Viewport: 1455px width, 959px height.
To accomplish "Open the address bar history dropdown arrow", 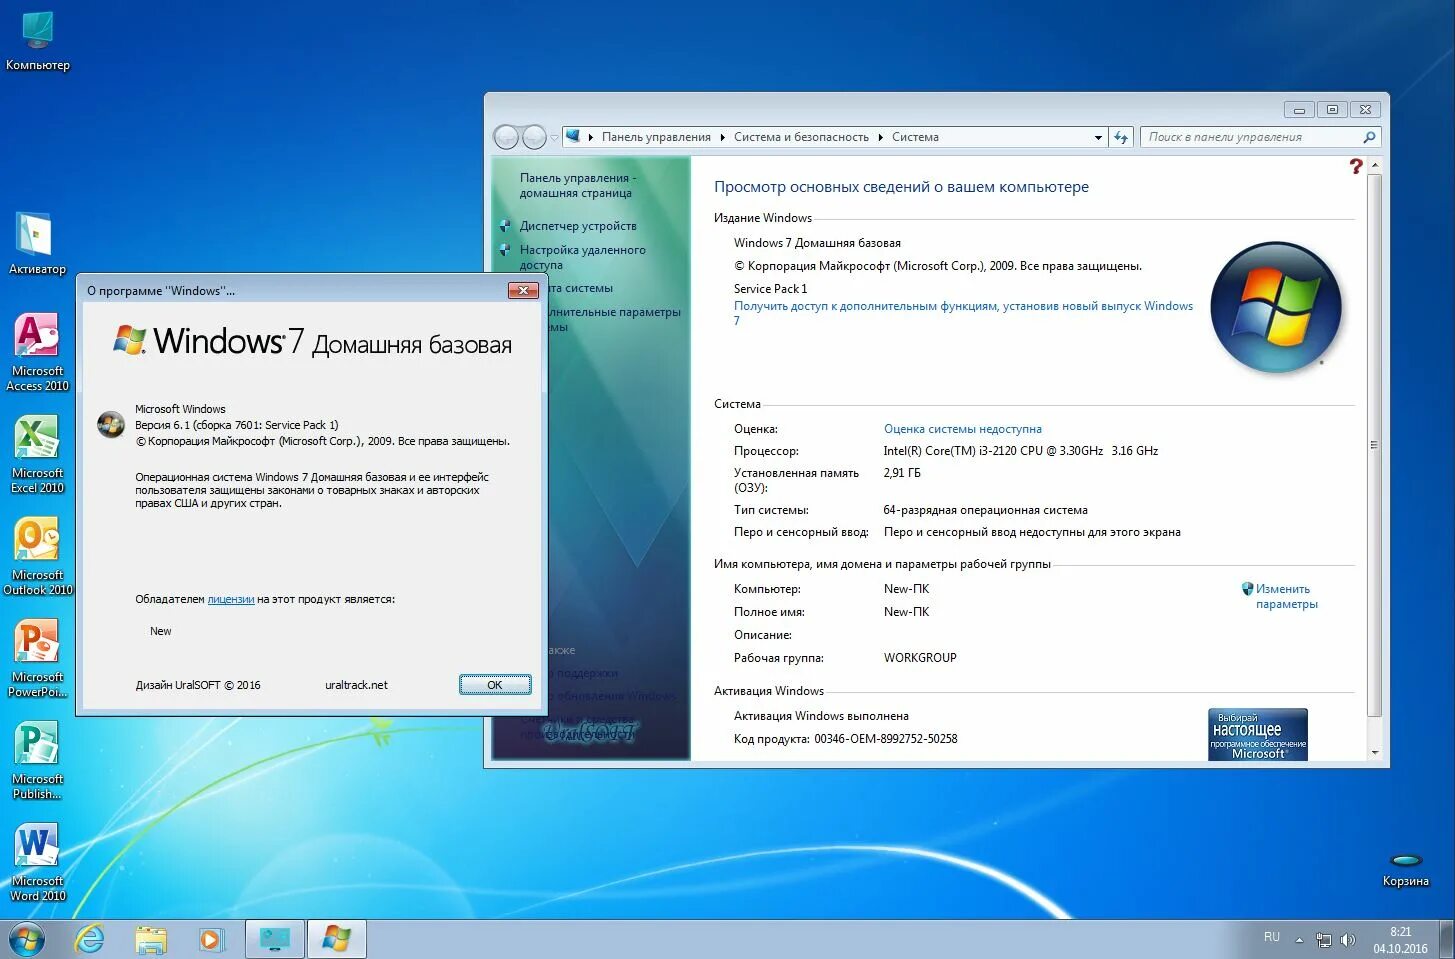I will 1098,137.
